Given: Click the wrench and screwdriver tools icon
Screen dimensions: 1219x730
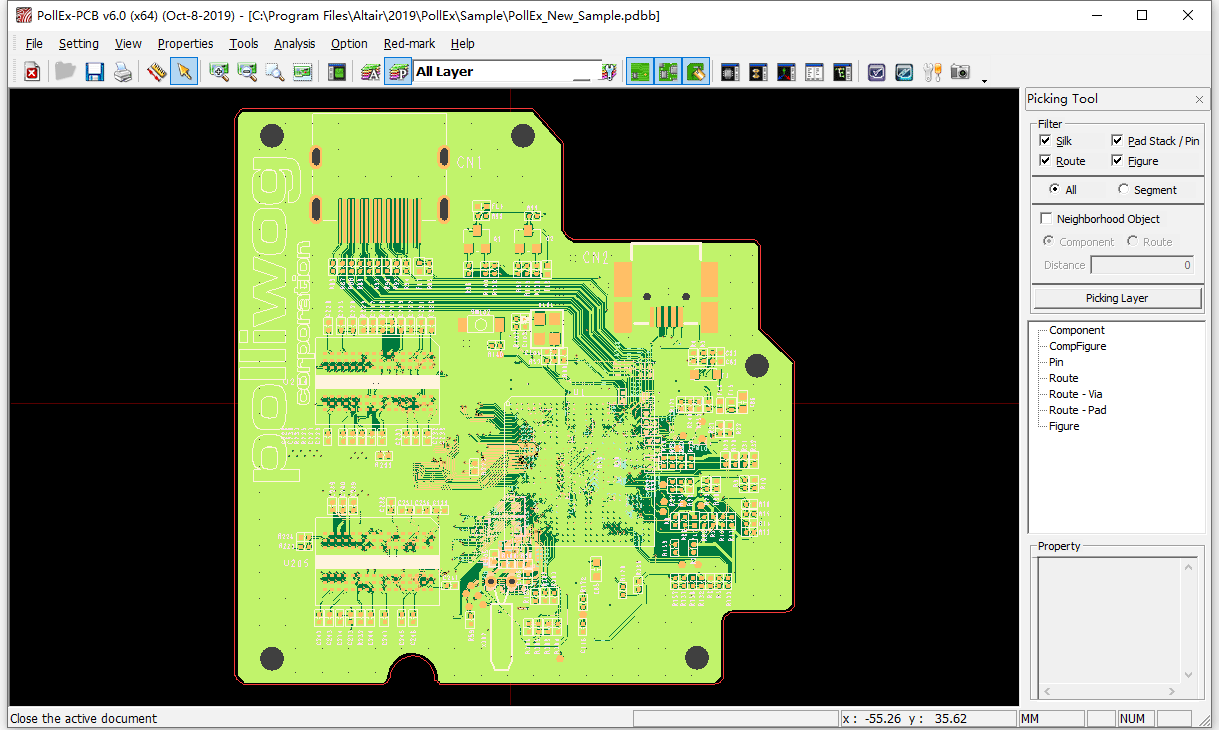Looking at the screenshot, I should (932, 72).
